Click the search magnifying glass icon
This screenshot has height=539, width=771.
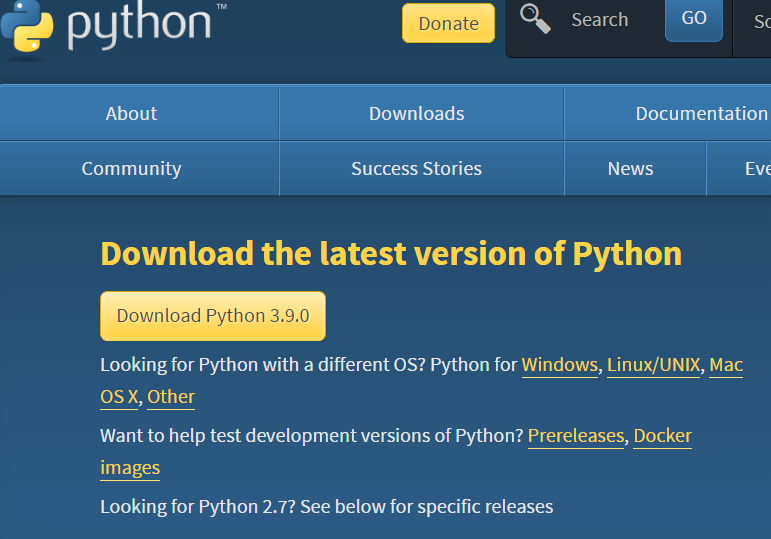535,19
